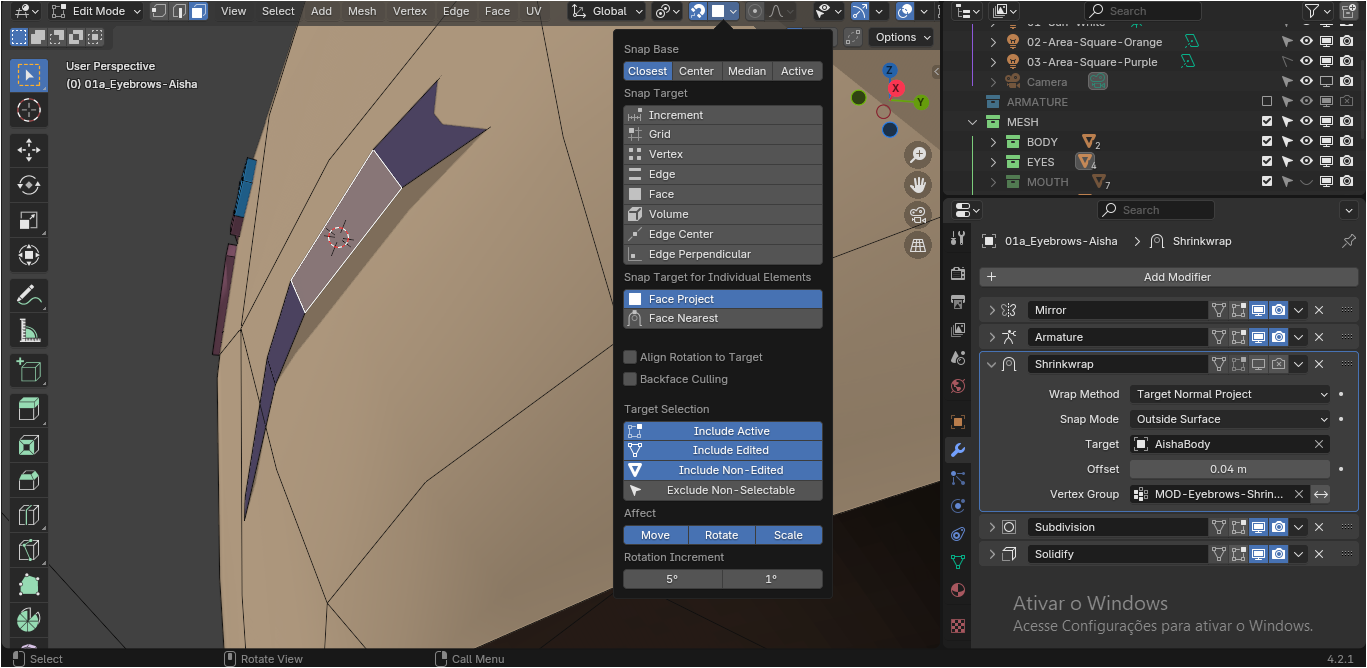The image size is (1367, 668).
Task: Toggle camera view gizmo icon
Action: [x=918, y=215]
